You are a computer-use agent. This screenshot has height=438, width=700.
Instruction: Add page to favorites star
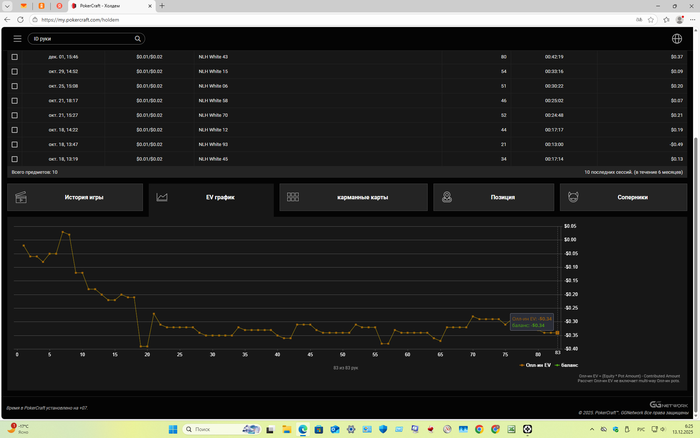click(x=651, y=20)
